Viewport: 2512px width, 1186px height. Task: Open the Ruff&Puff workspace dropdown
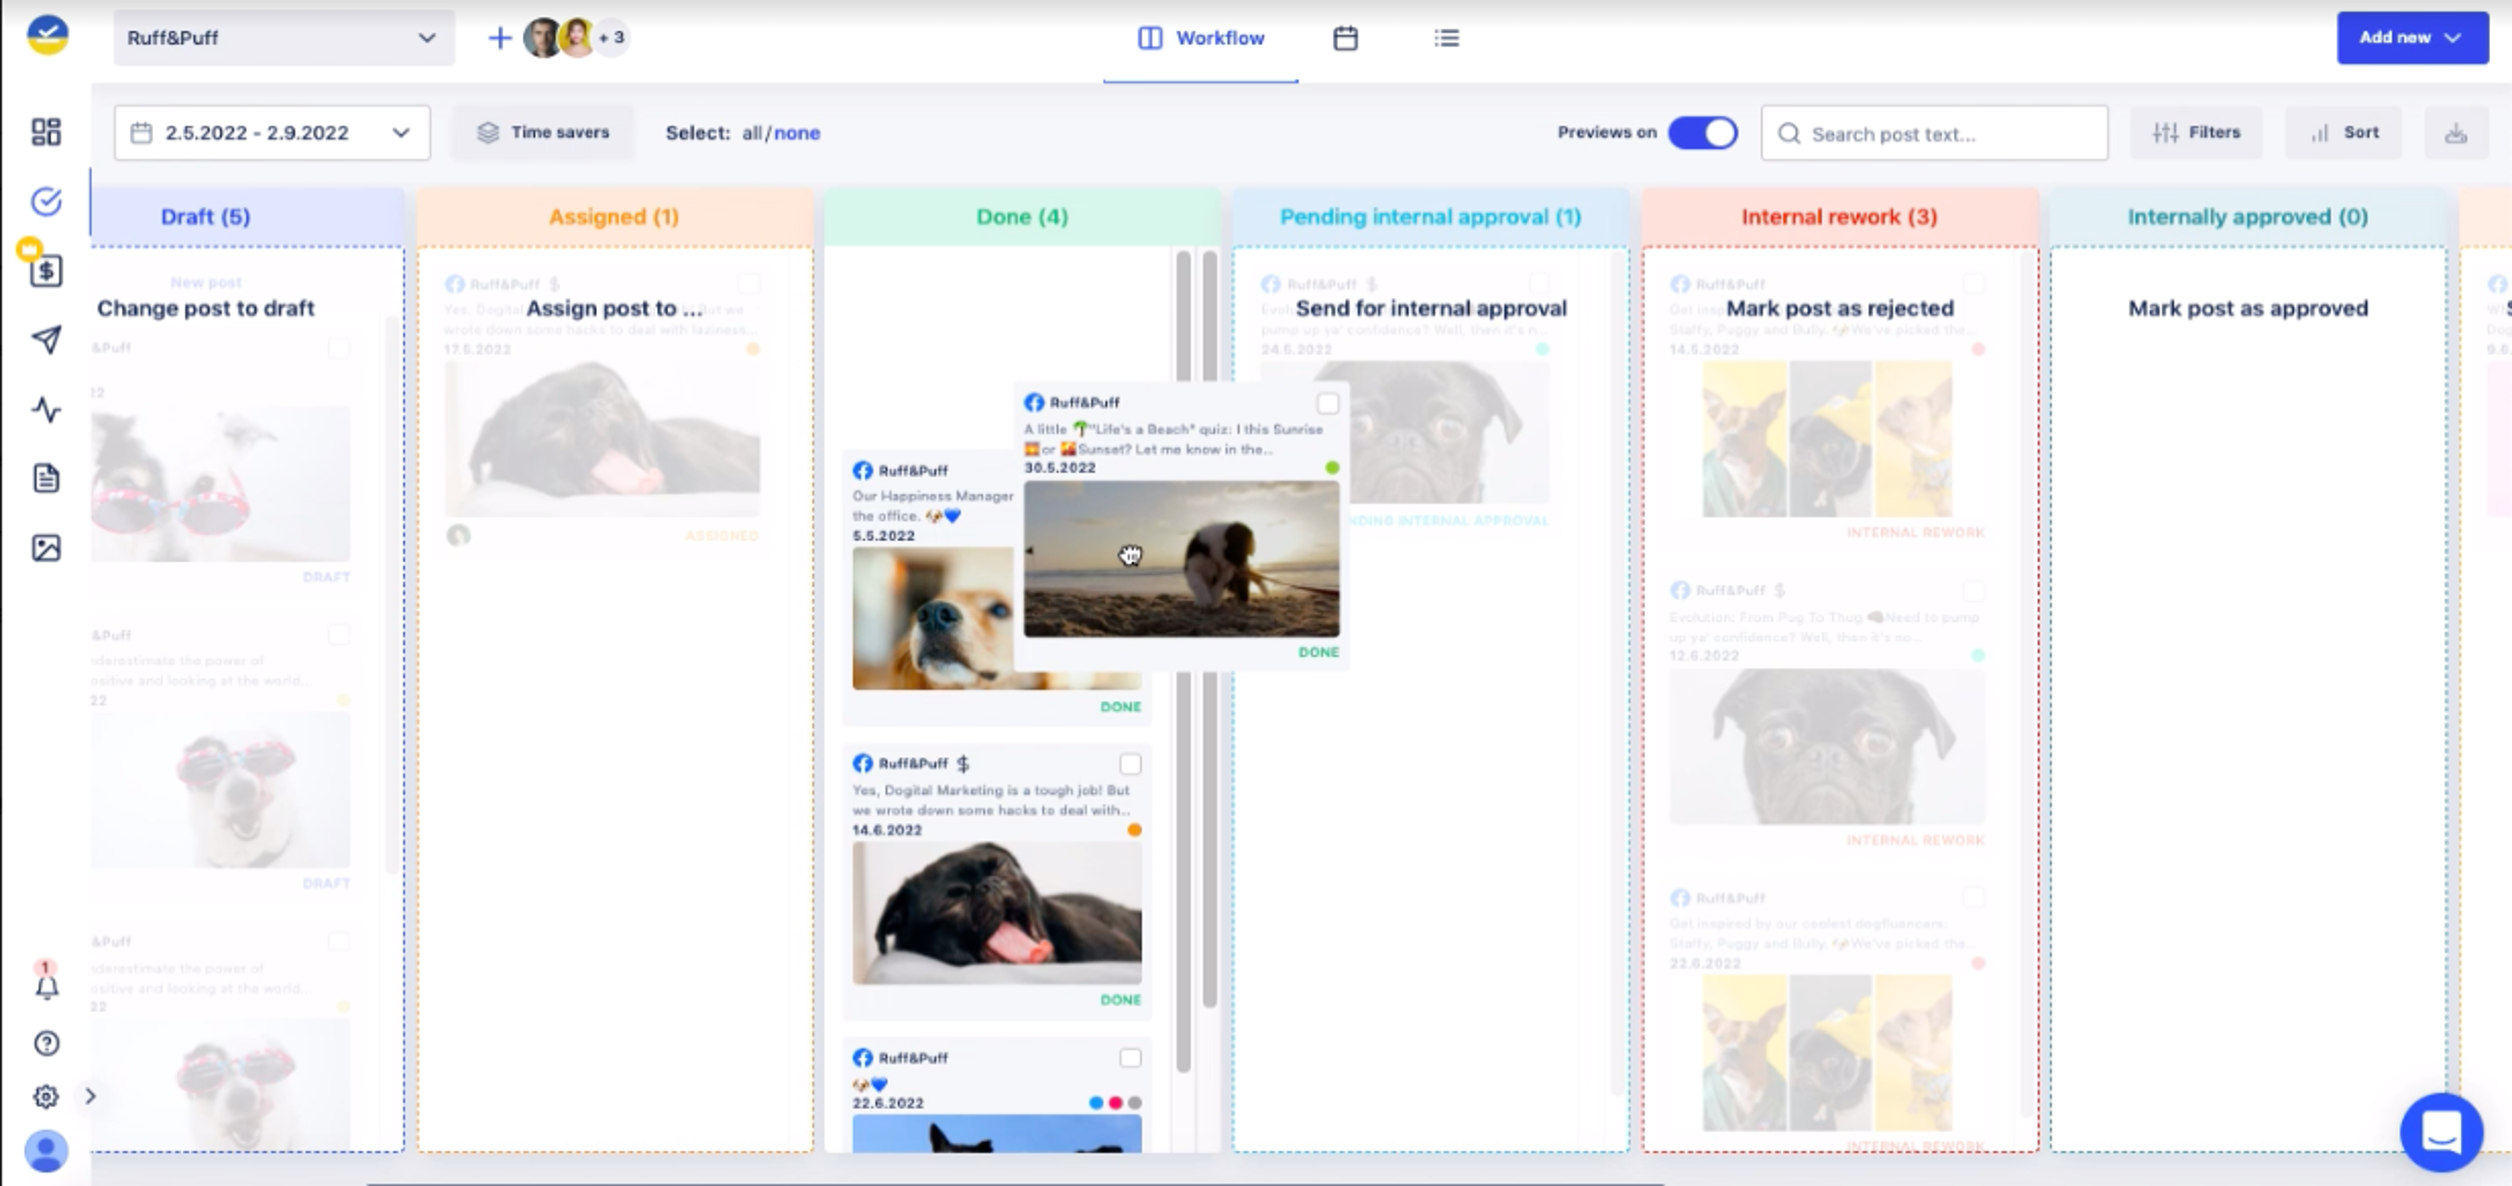click(283, 37)
